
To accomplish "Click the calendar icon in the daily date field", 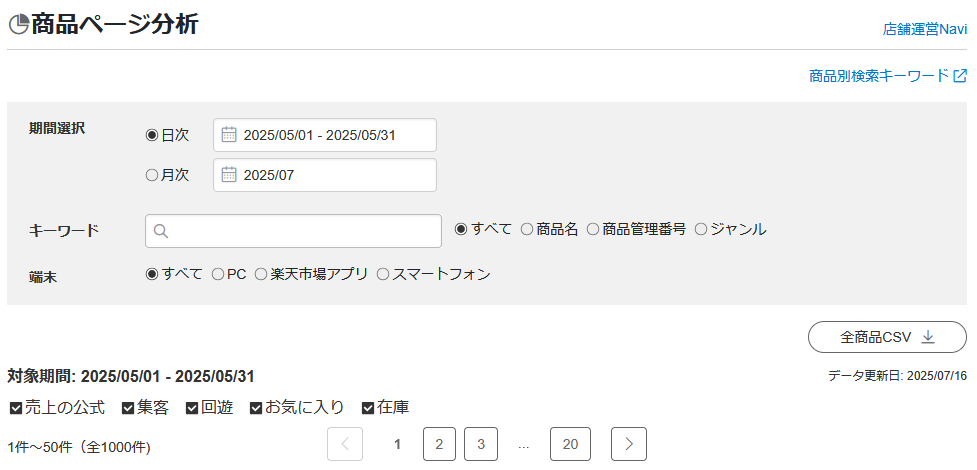I will [228, 135].
